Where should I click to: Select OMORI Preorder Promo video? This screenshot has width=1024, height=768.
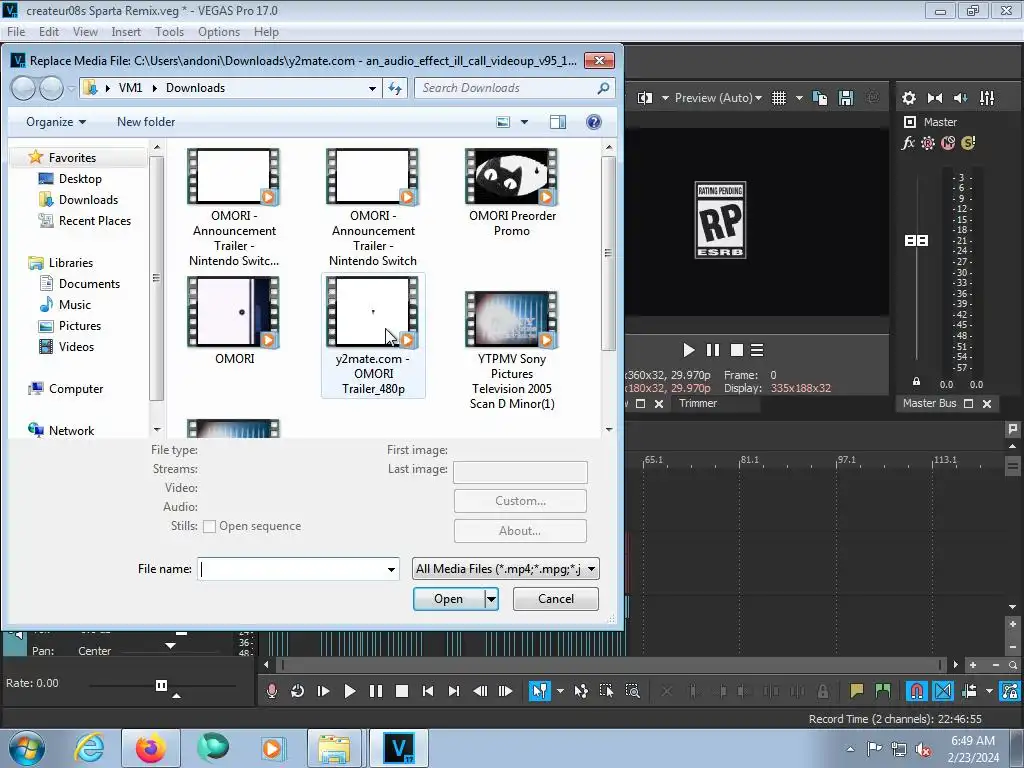point(512,193)
